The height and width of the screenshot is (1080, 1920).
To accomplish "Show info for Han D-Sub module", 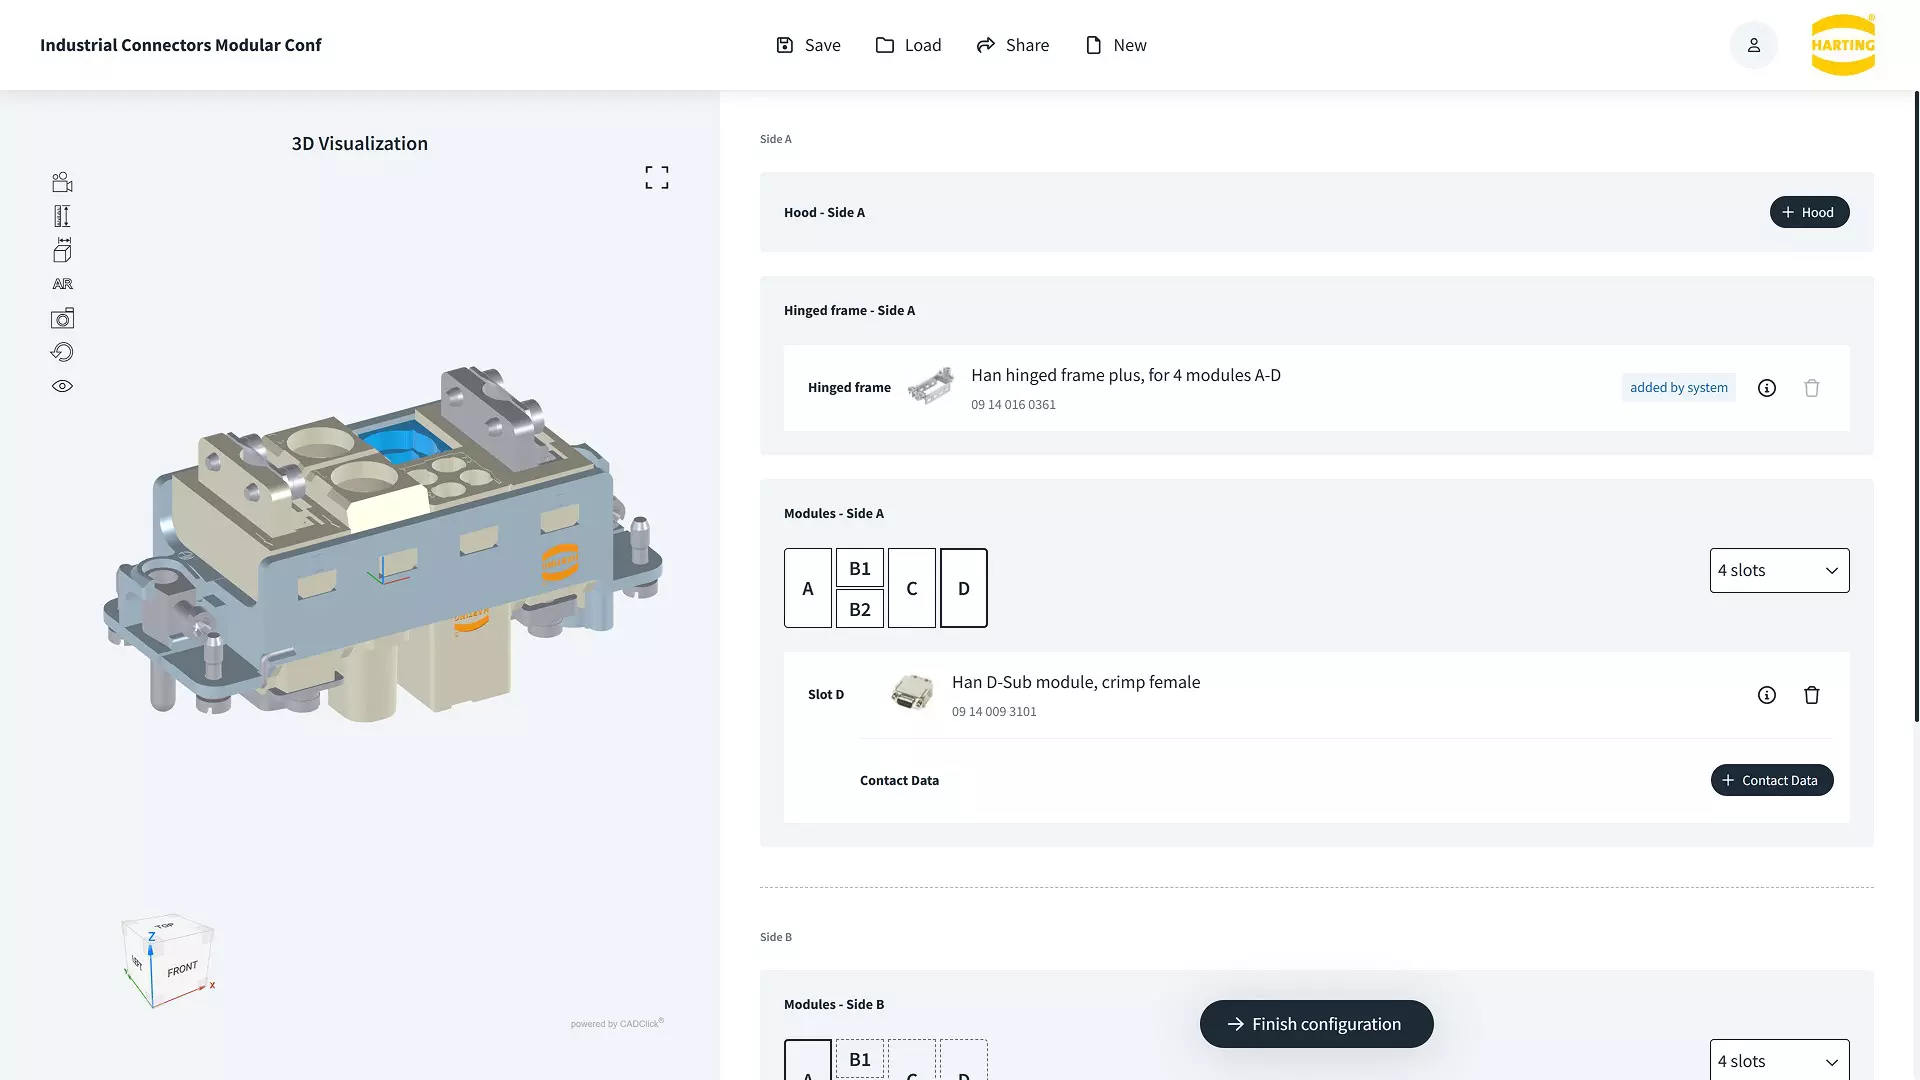I will click(x=1767, y=695).
